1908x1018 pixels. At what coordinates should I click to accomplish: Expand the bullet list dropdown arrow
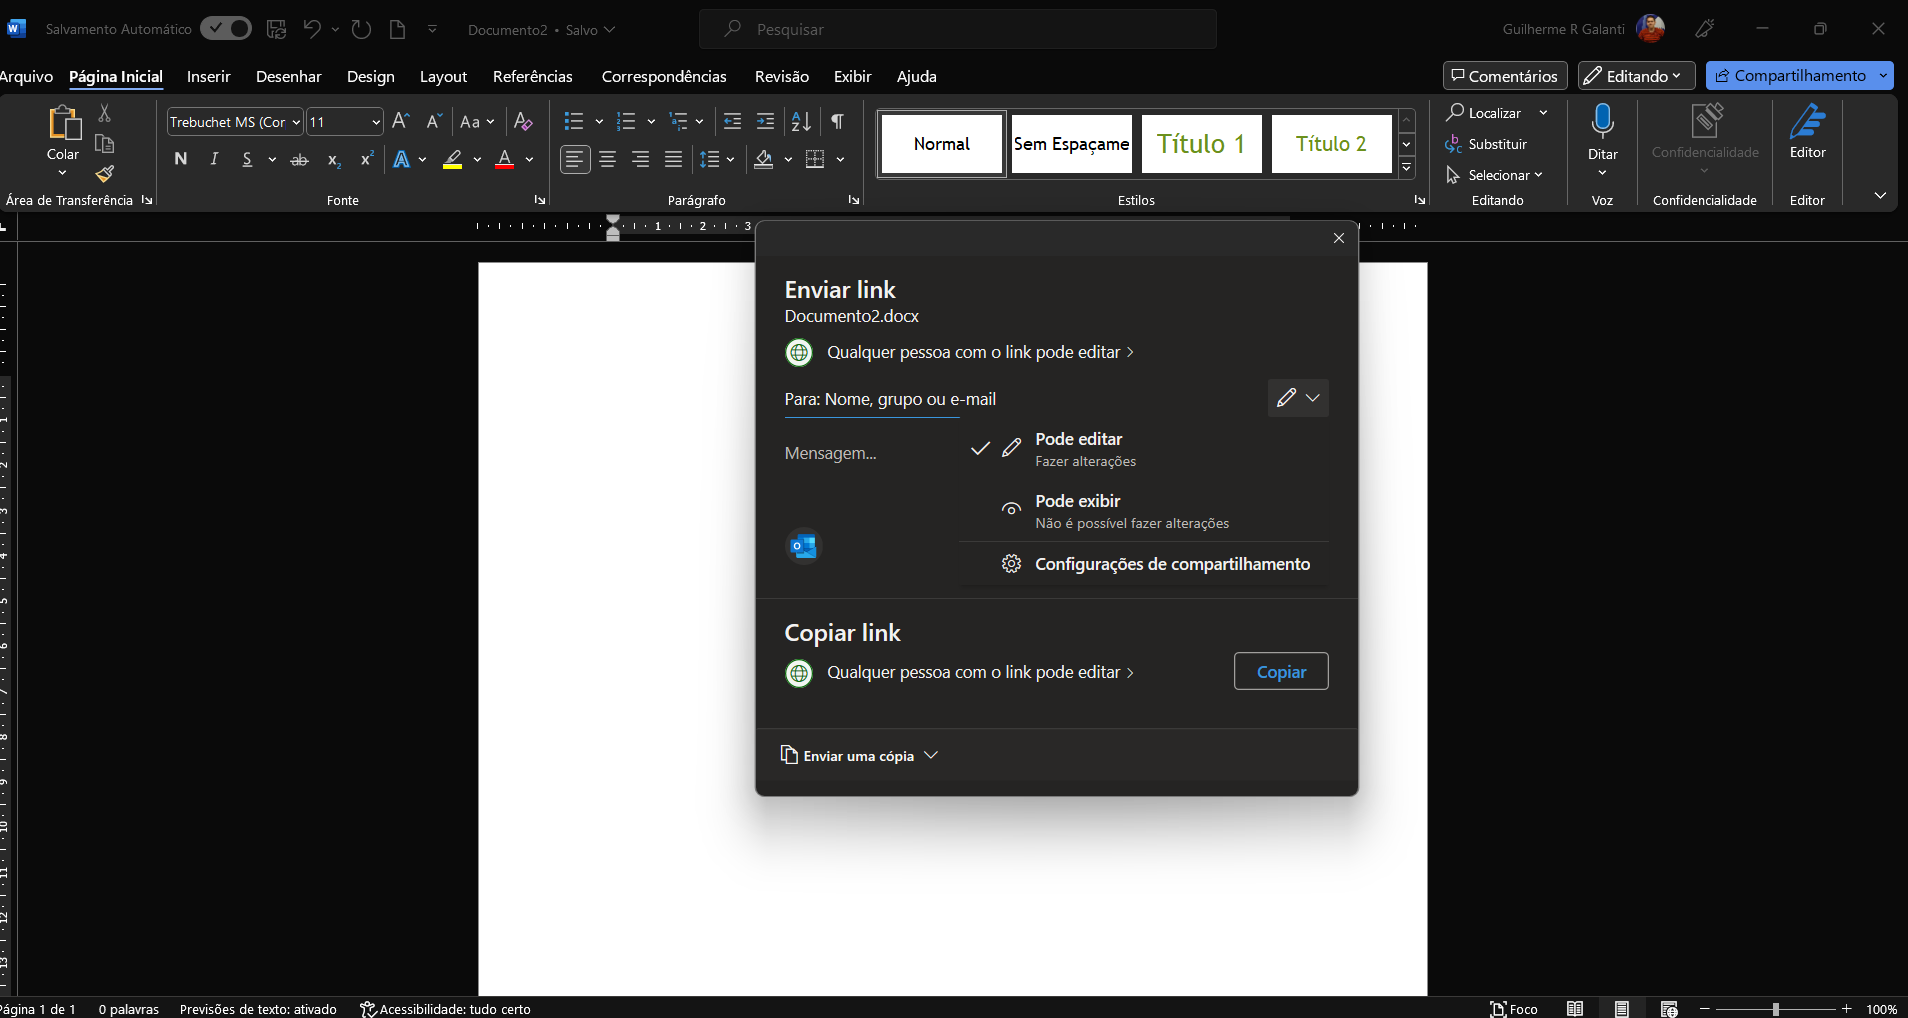point(599,121)
